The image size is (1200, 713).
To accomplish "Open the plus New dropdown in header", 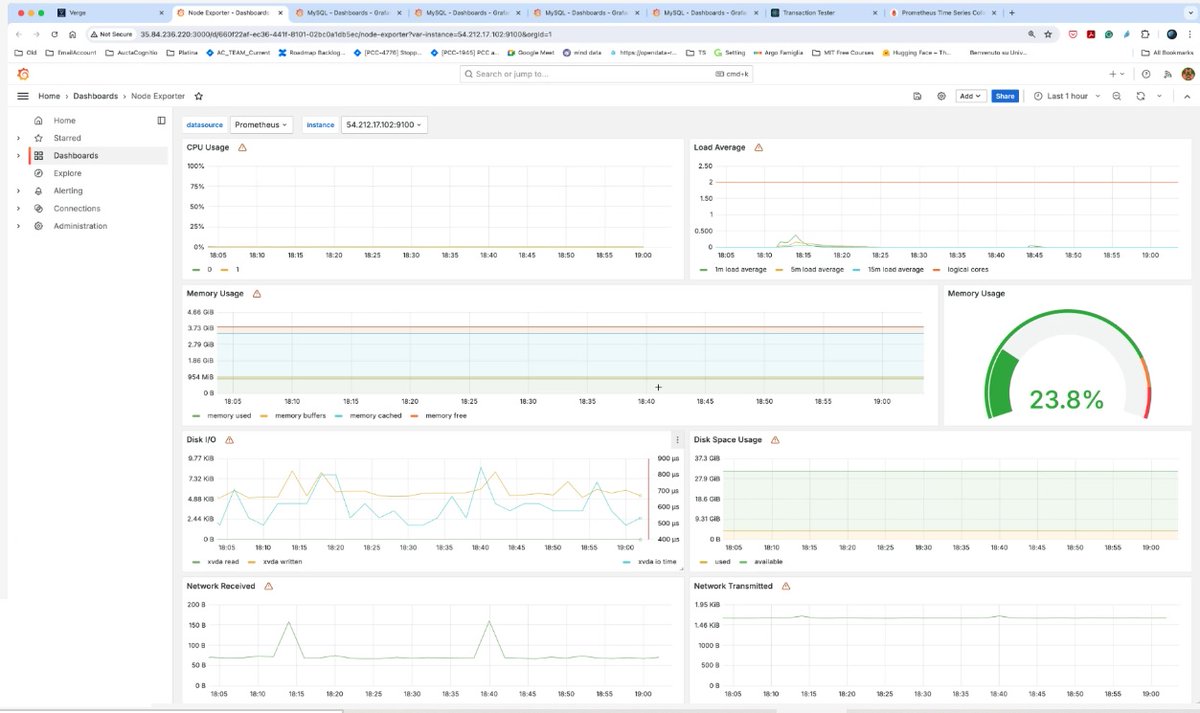I will tap(1116, 74).
